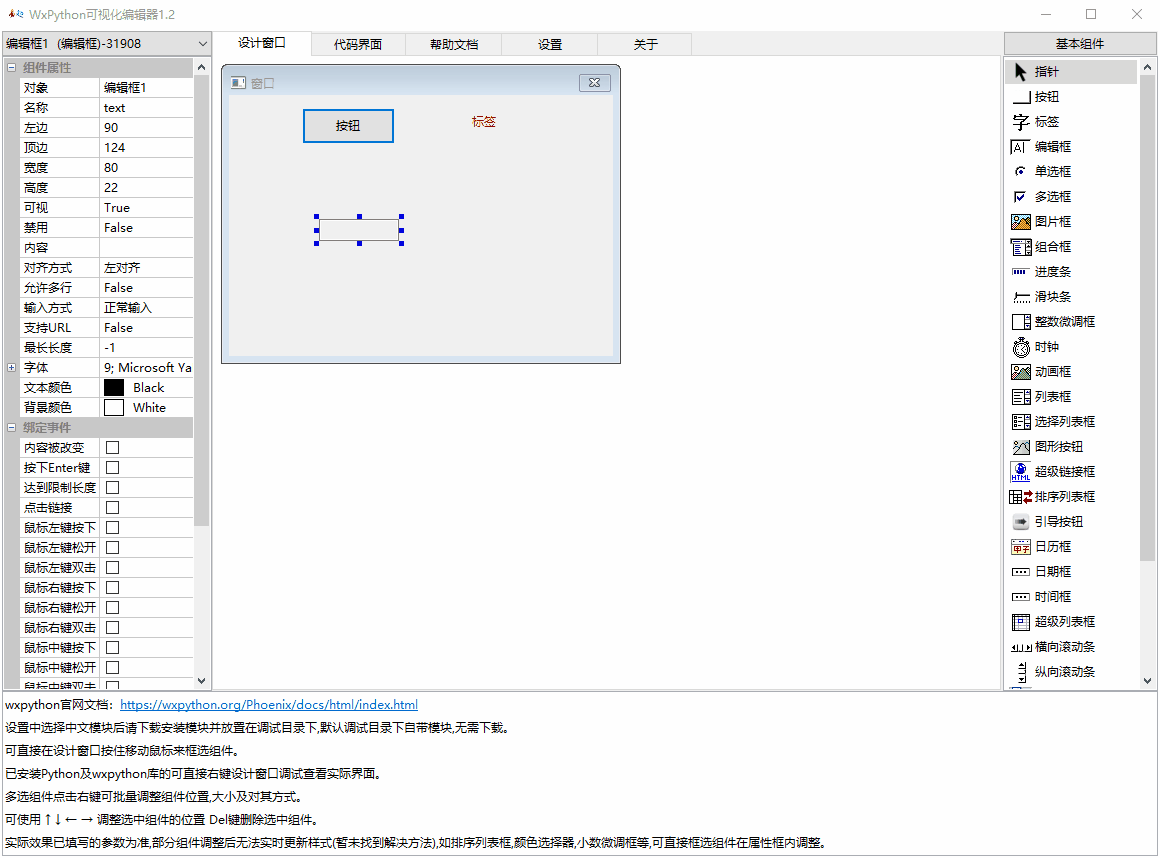Change the 允许多行 value False
Viewport: 1160px width, 858px height.
coord(146,288)
